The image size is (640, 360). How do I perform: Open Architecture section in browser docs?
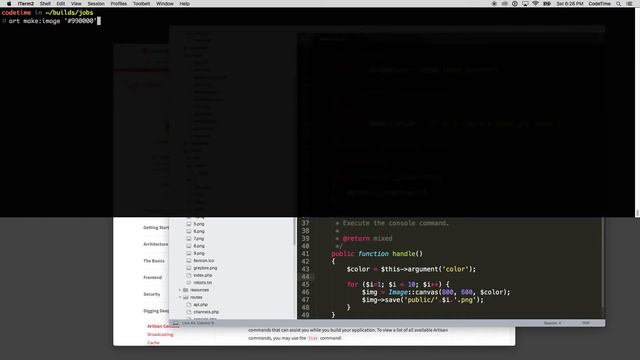pyautogui.click(x=156, y=244)
